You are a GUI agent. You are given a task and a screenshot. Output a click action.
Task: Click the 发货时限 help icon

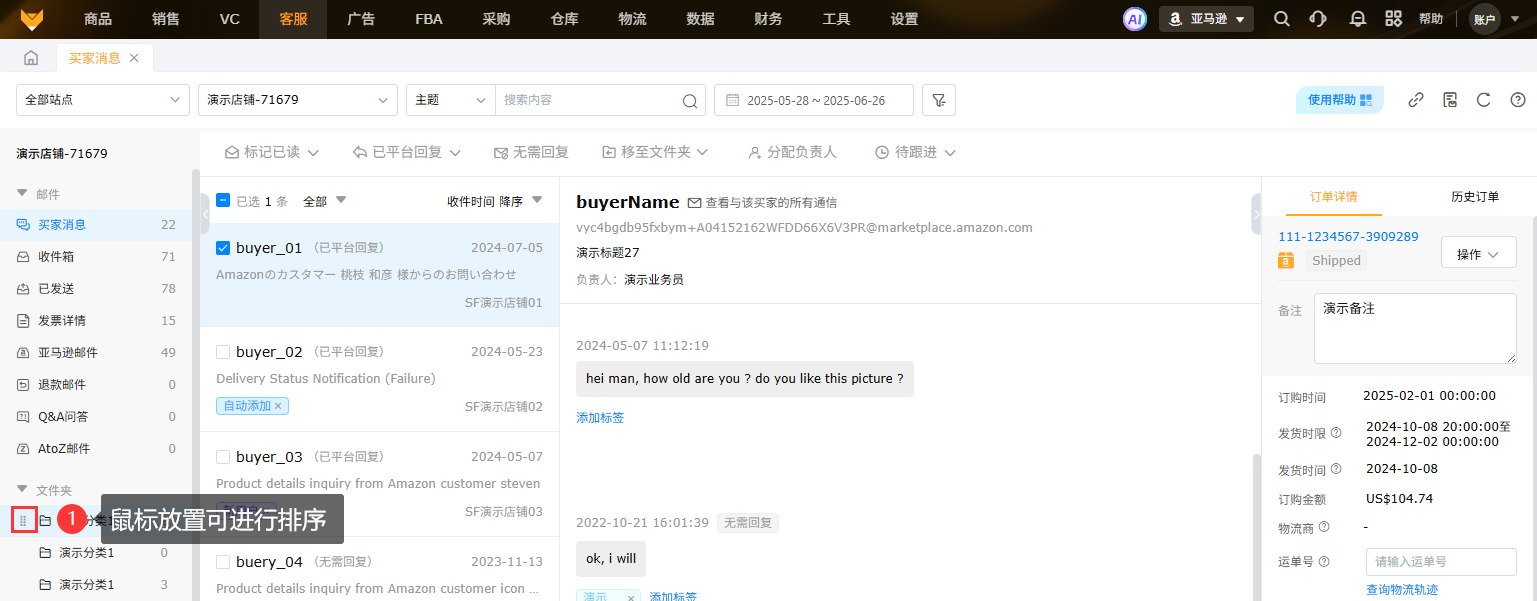coord(1336,433)
